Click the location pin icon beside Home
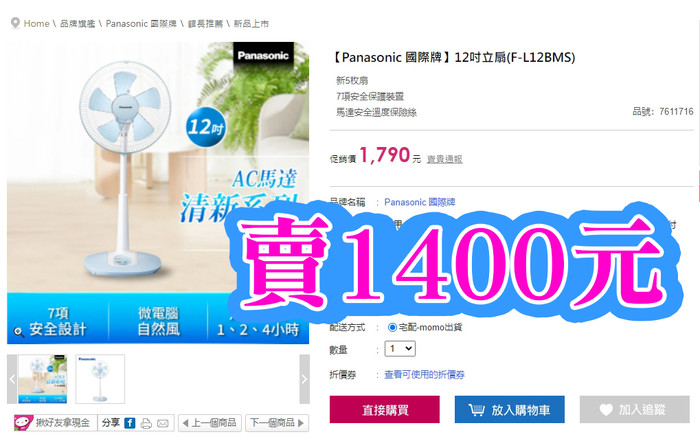Image resolution: width=700 pixels, height=441 pixels. click(x=15, y=23)
